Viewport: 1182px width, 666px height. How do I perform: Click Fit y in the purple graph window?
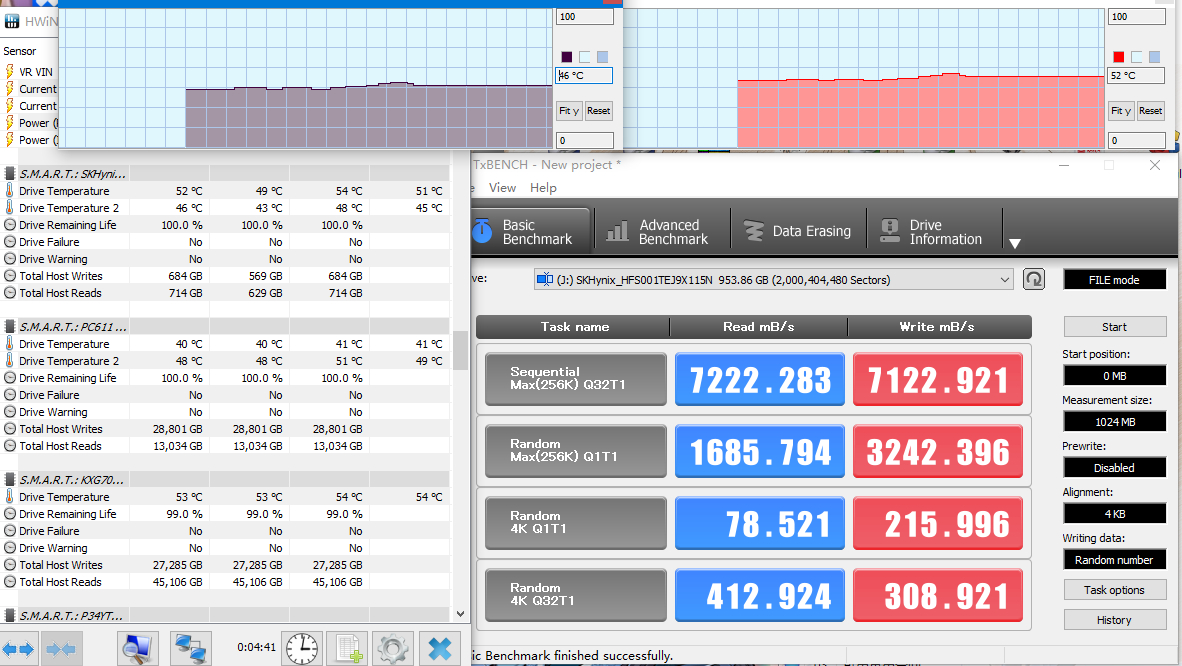pos(569,111)
